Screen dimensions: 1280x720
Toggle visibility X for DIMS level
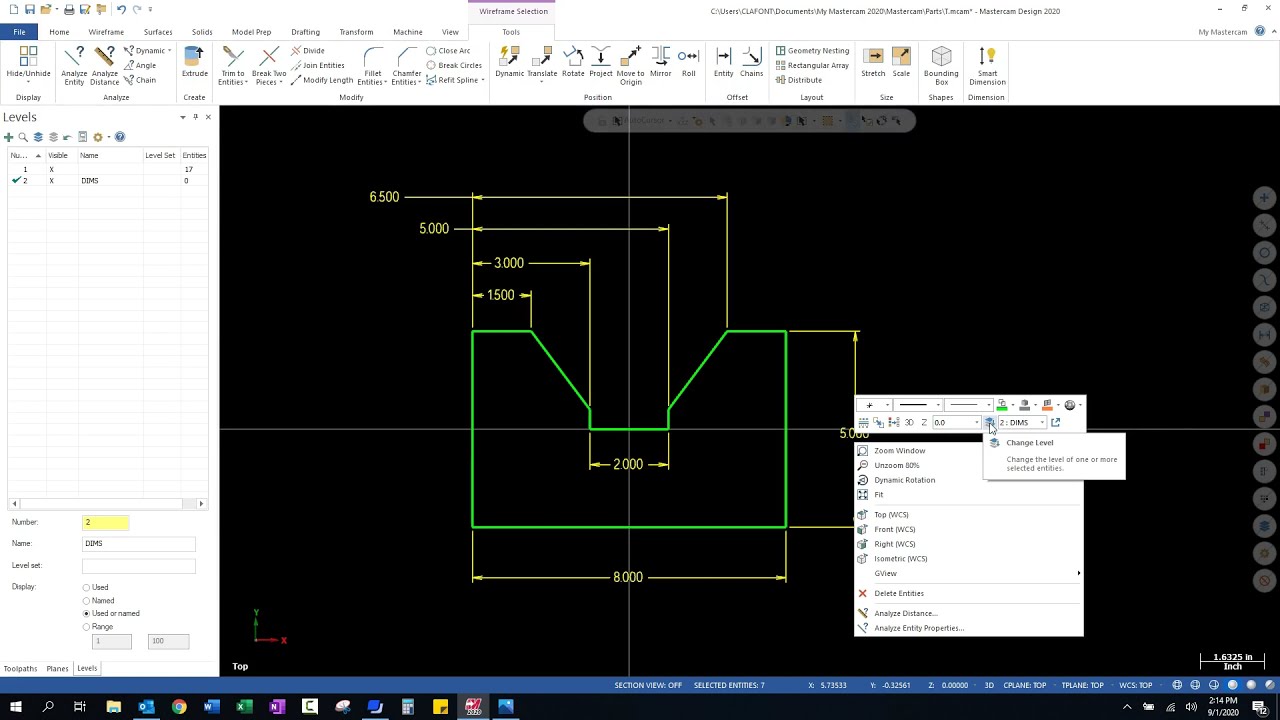(x=51, y=181)
